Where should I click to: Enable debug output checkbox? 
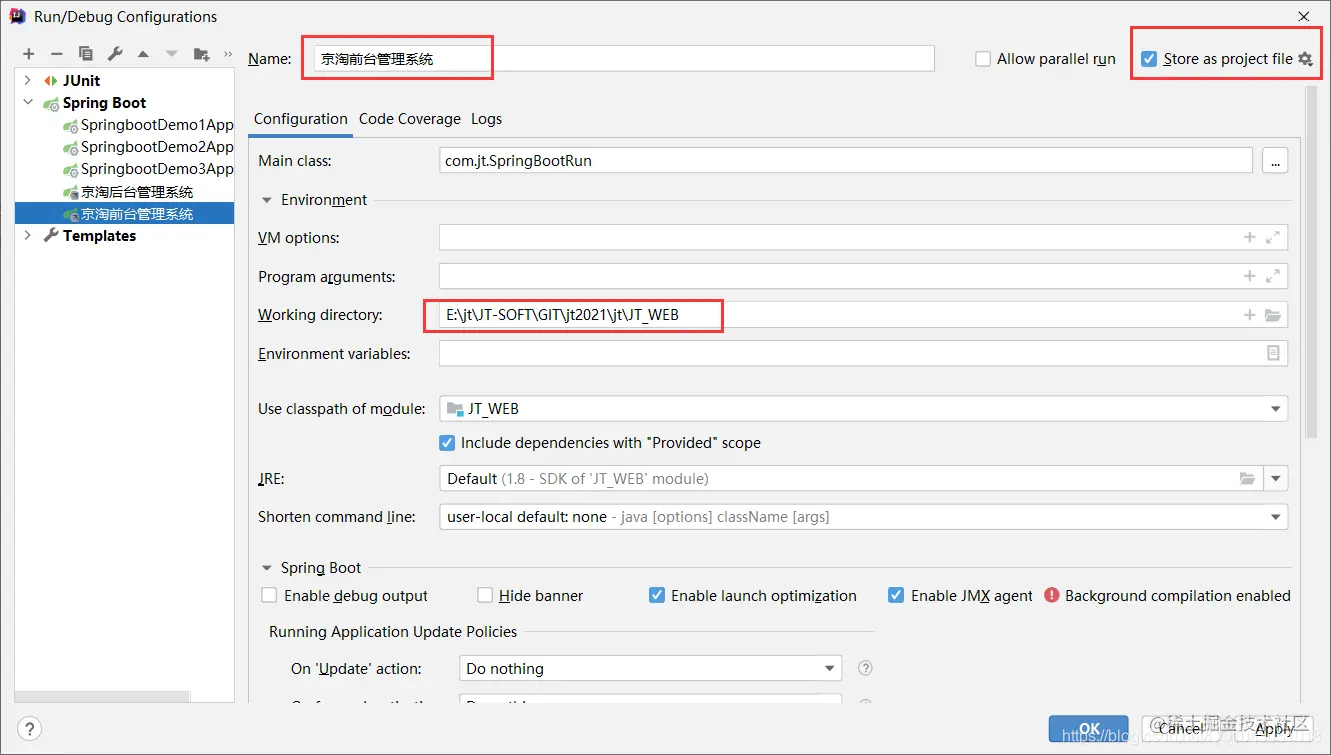[x=269, y=595]
